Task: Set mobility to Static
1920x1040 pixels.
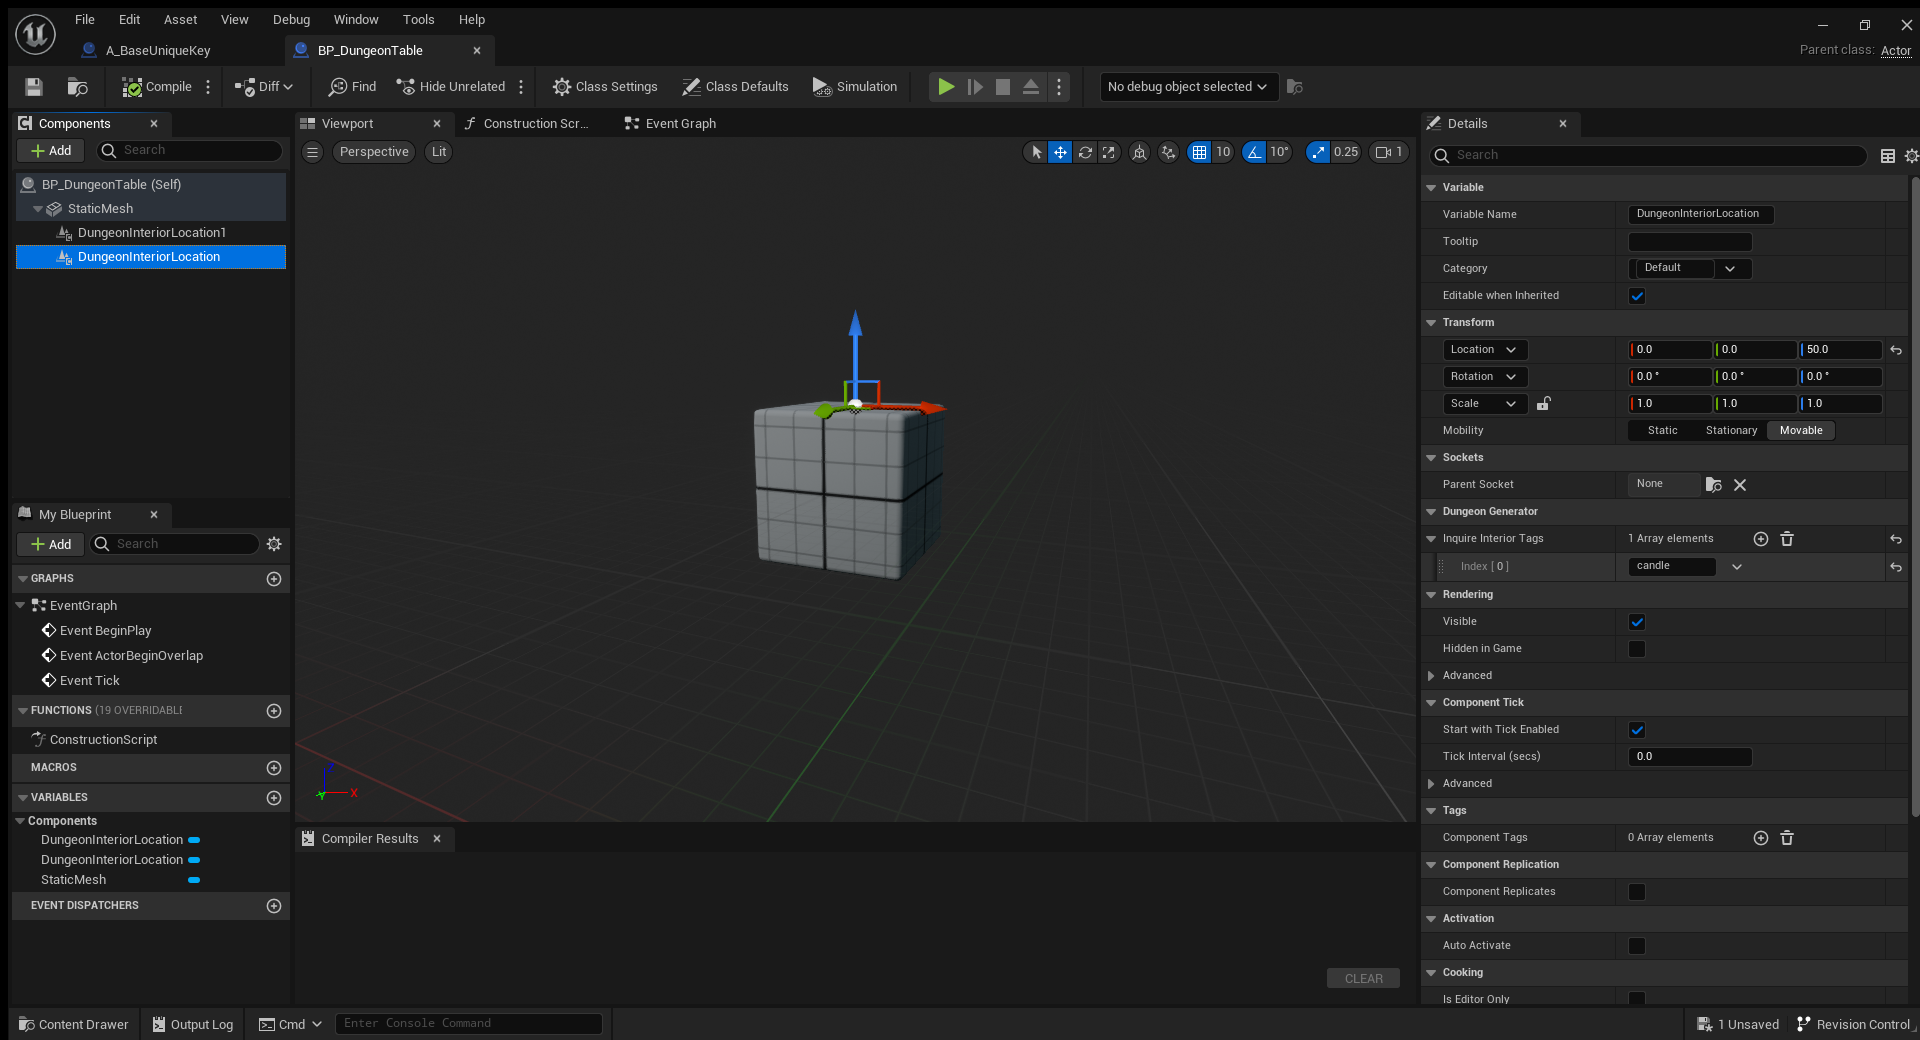Action: click(x=1662, y=431)
